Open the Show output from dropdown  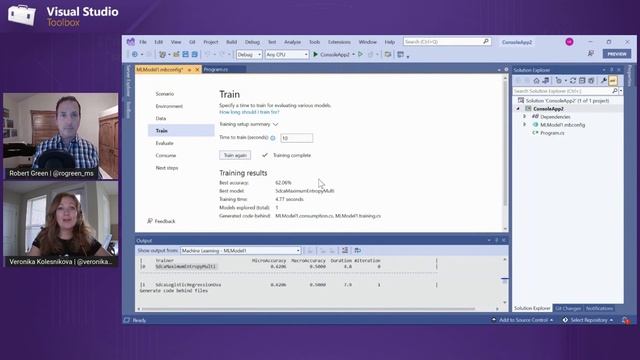(241, 251)
